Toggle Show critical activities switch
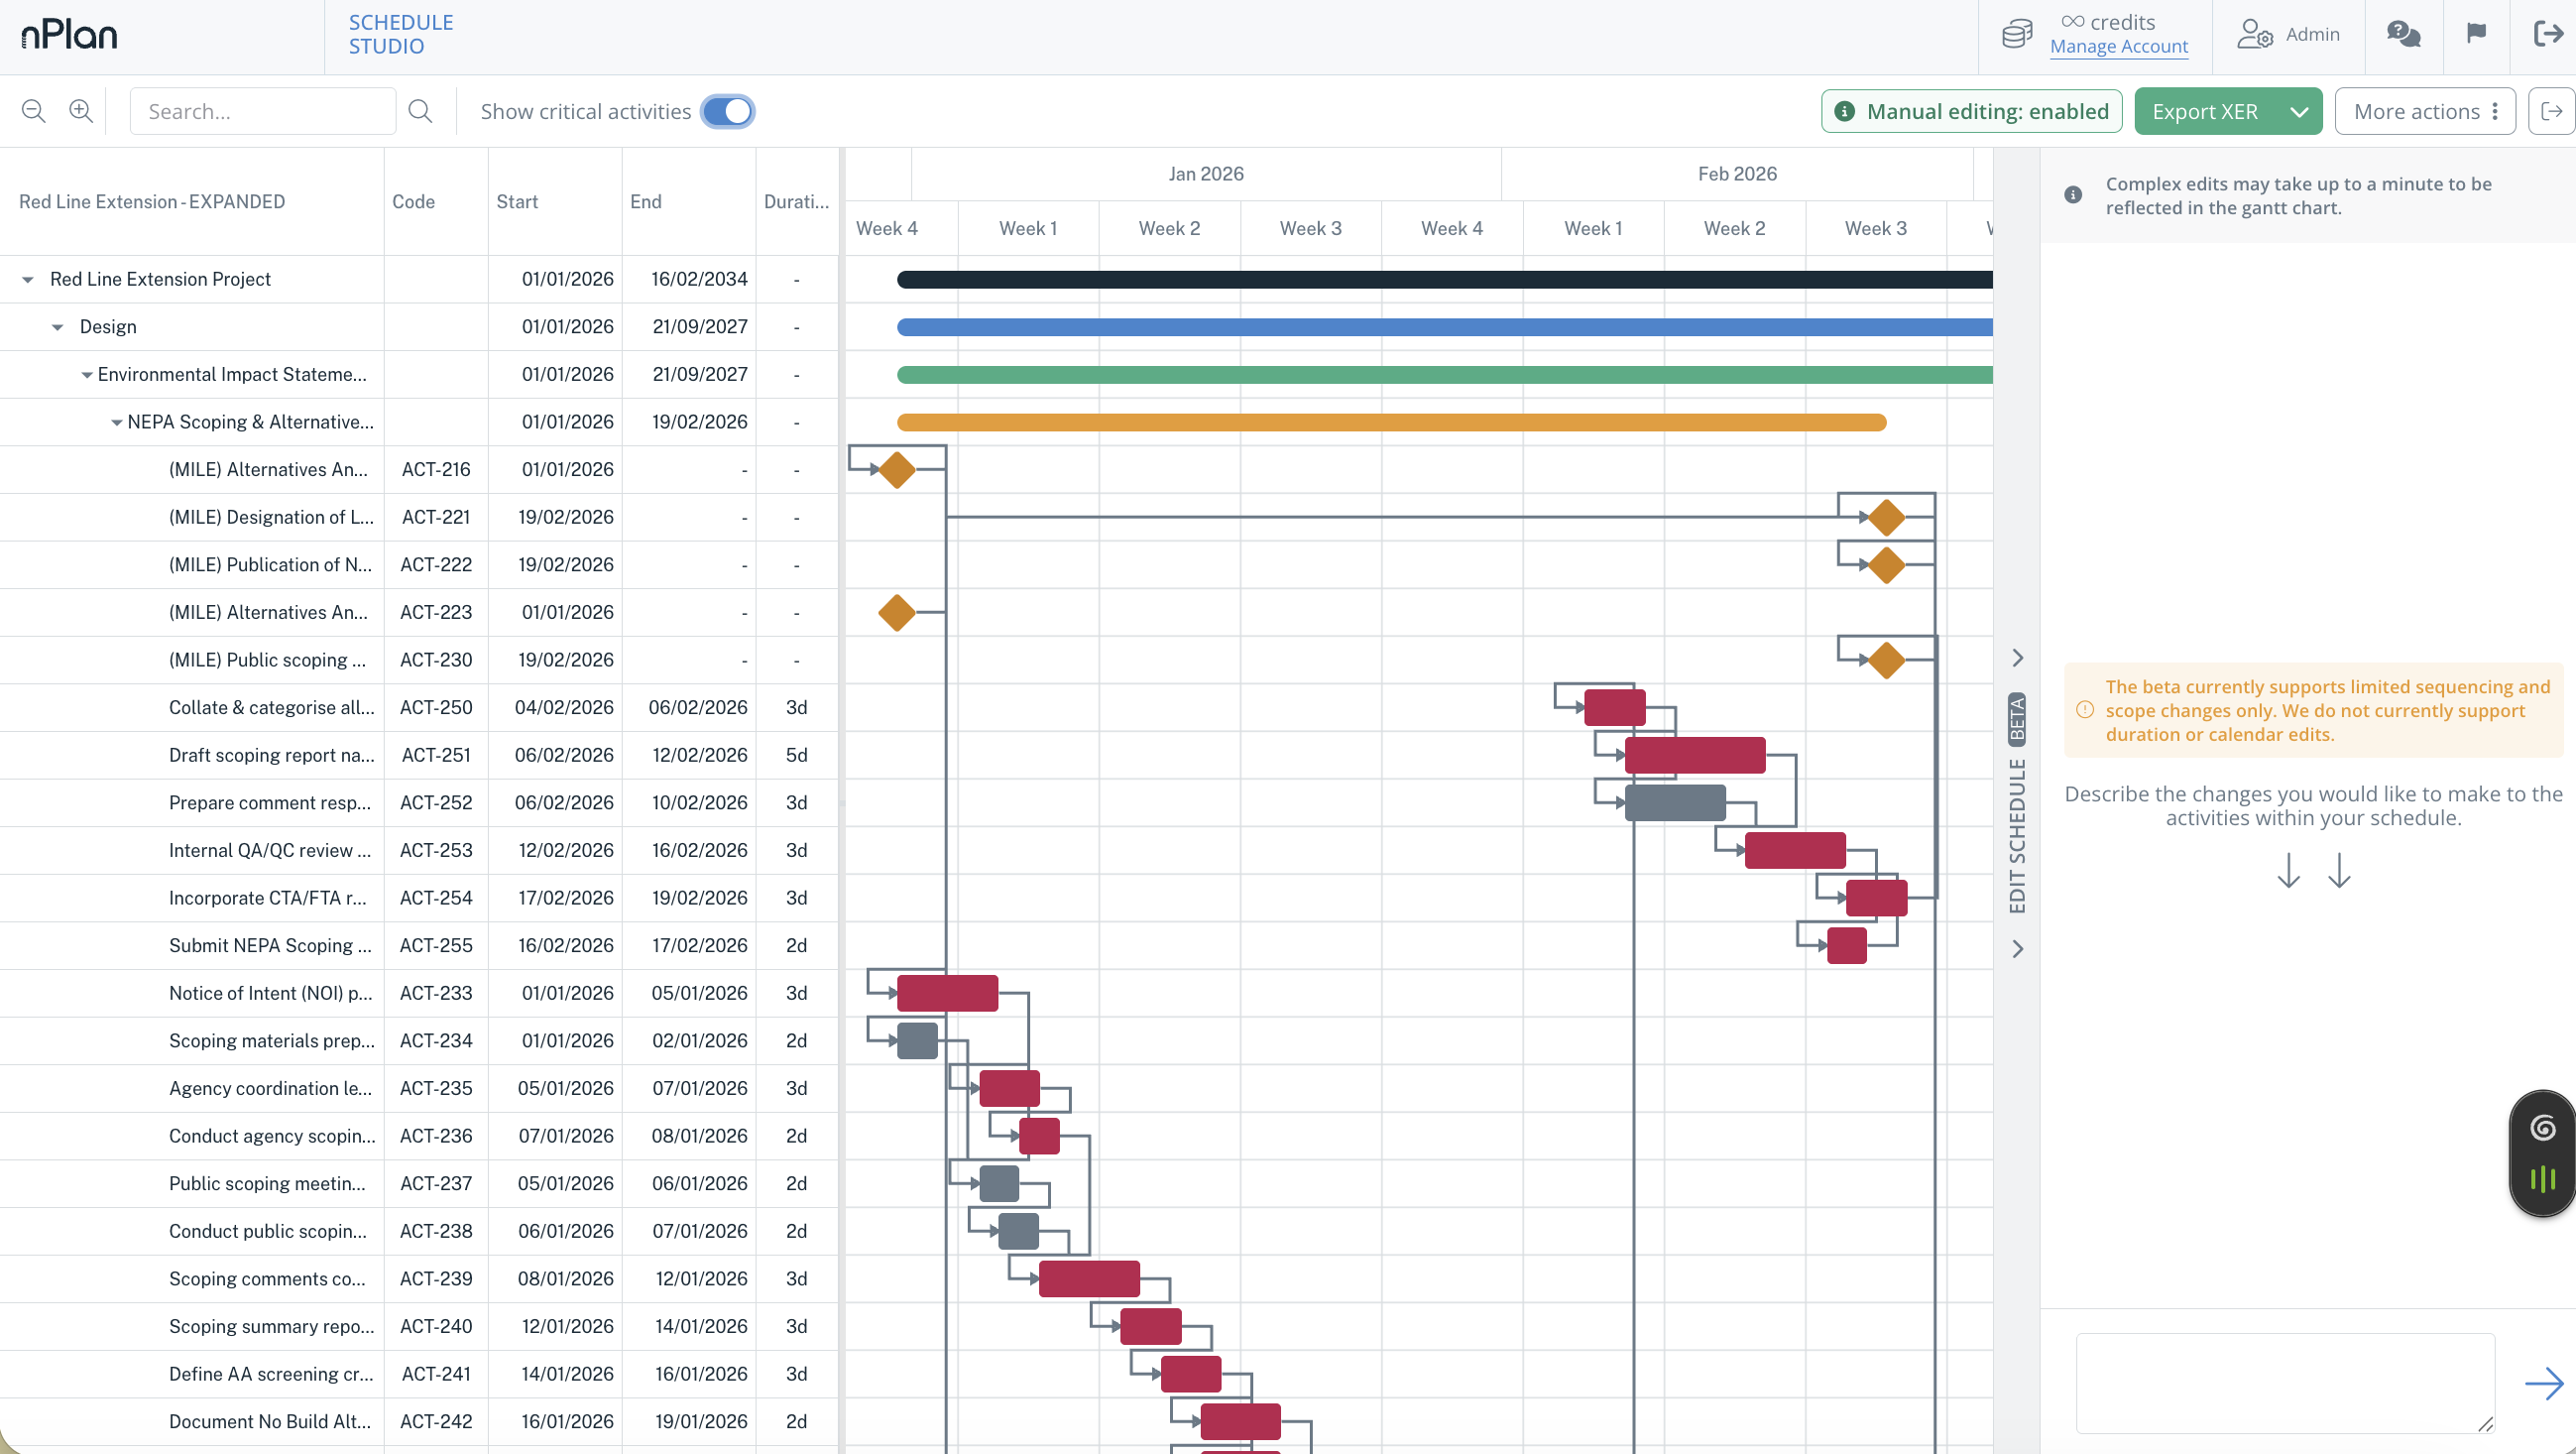Image resolution: width=2576 pixels, height=1454 pixels. click(728, 111)
